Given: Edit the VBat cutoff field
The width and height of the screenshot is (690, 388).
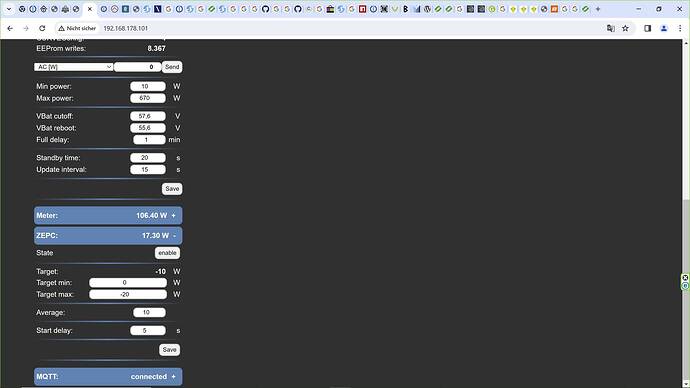Looking at the screenshot, I should (148, 116).
